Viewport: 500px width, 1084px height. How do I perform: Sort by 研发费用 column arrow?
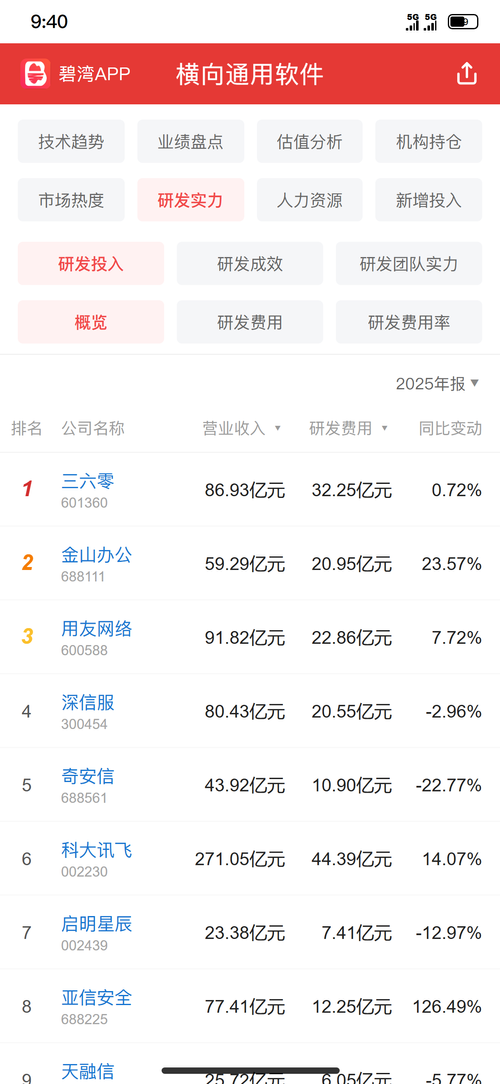tap(385, 429)
